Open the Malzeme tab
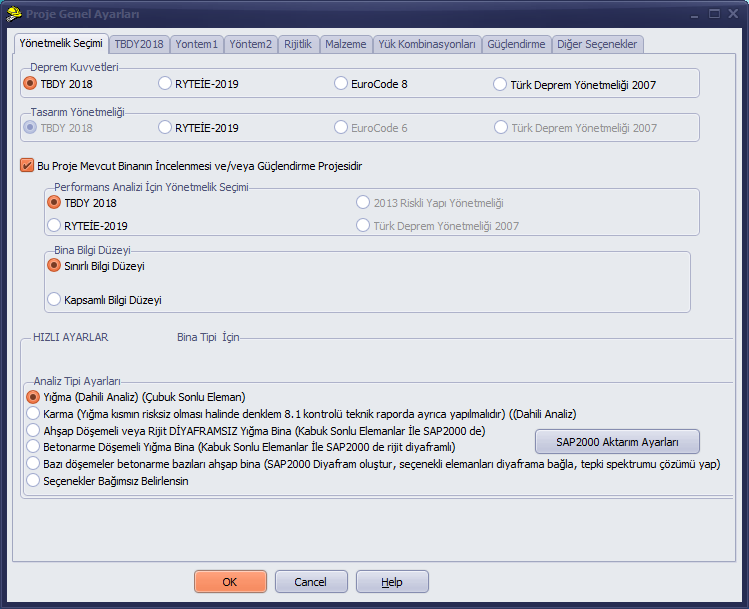This screenshot has width=749, height=609. click(x=345, y=44)
